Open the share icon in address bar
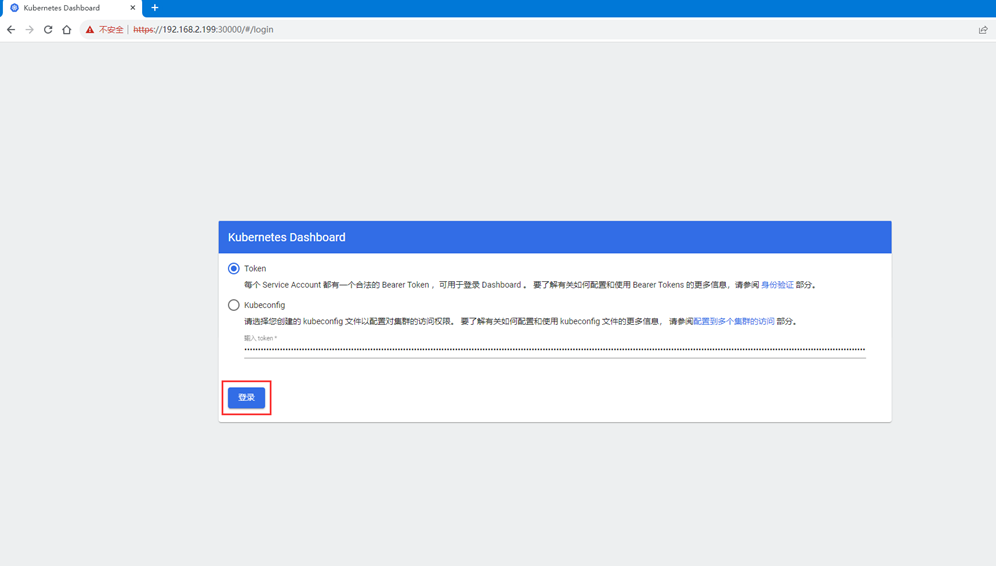 click(x=983, y=30)
